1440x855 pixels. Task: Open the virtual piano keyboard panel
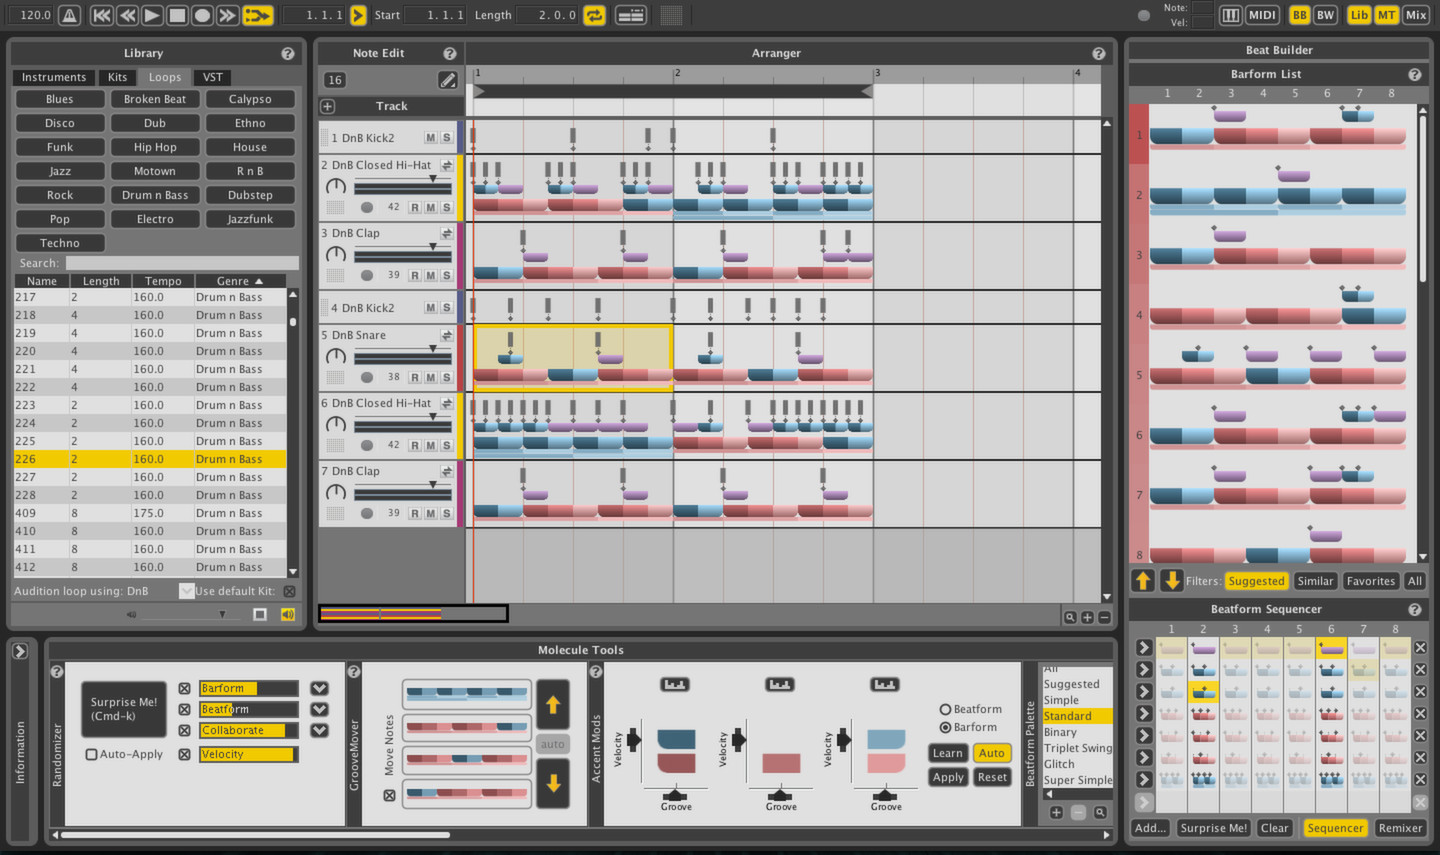1232,15
